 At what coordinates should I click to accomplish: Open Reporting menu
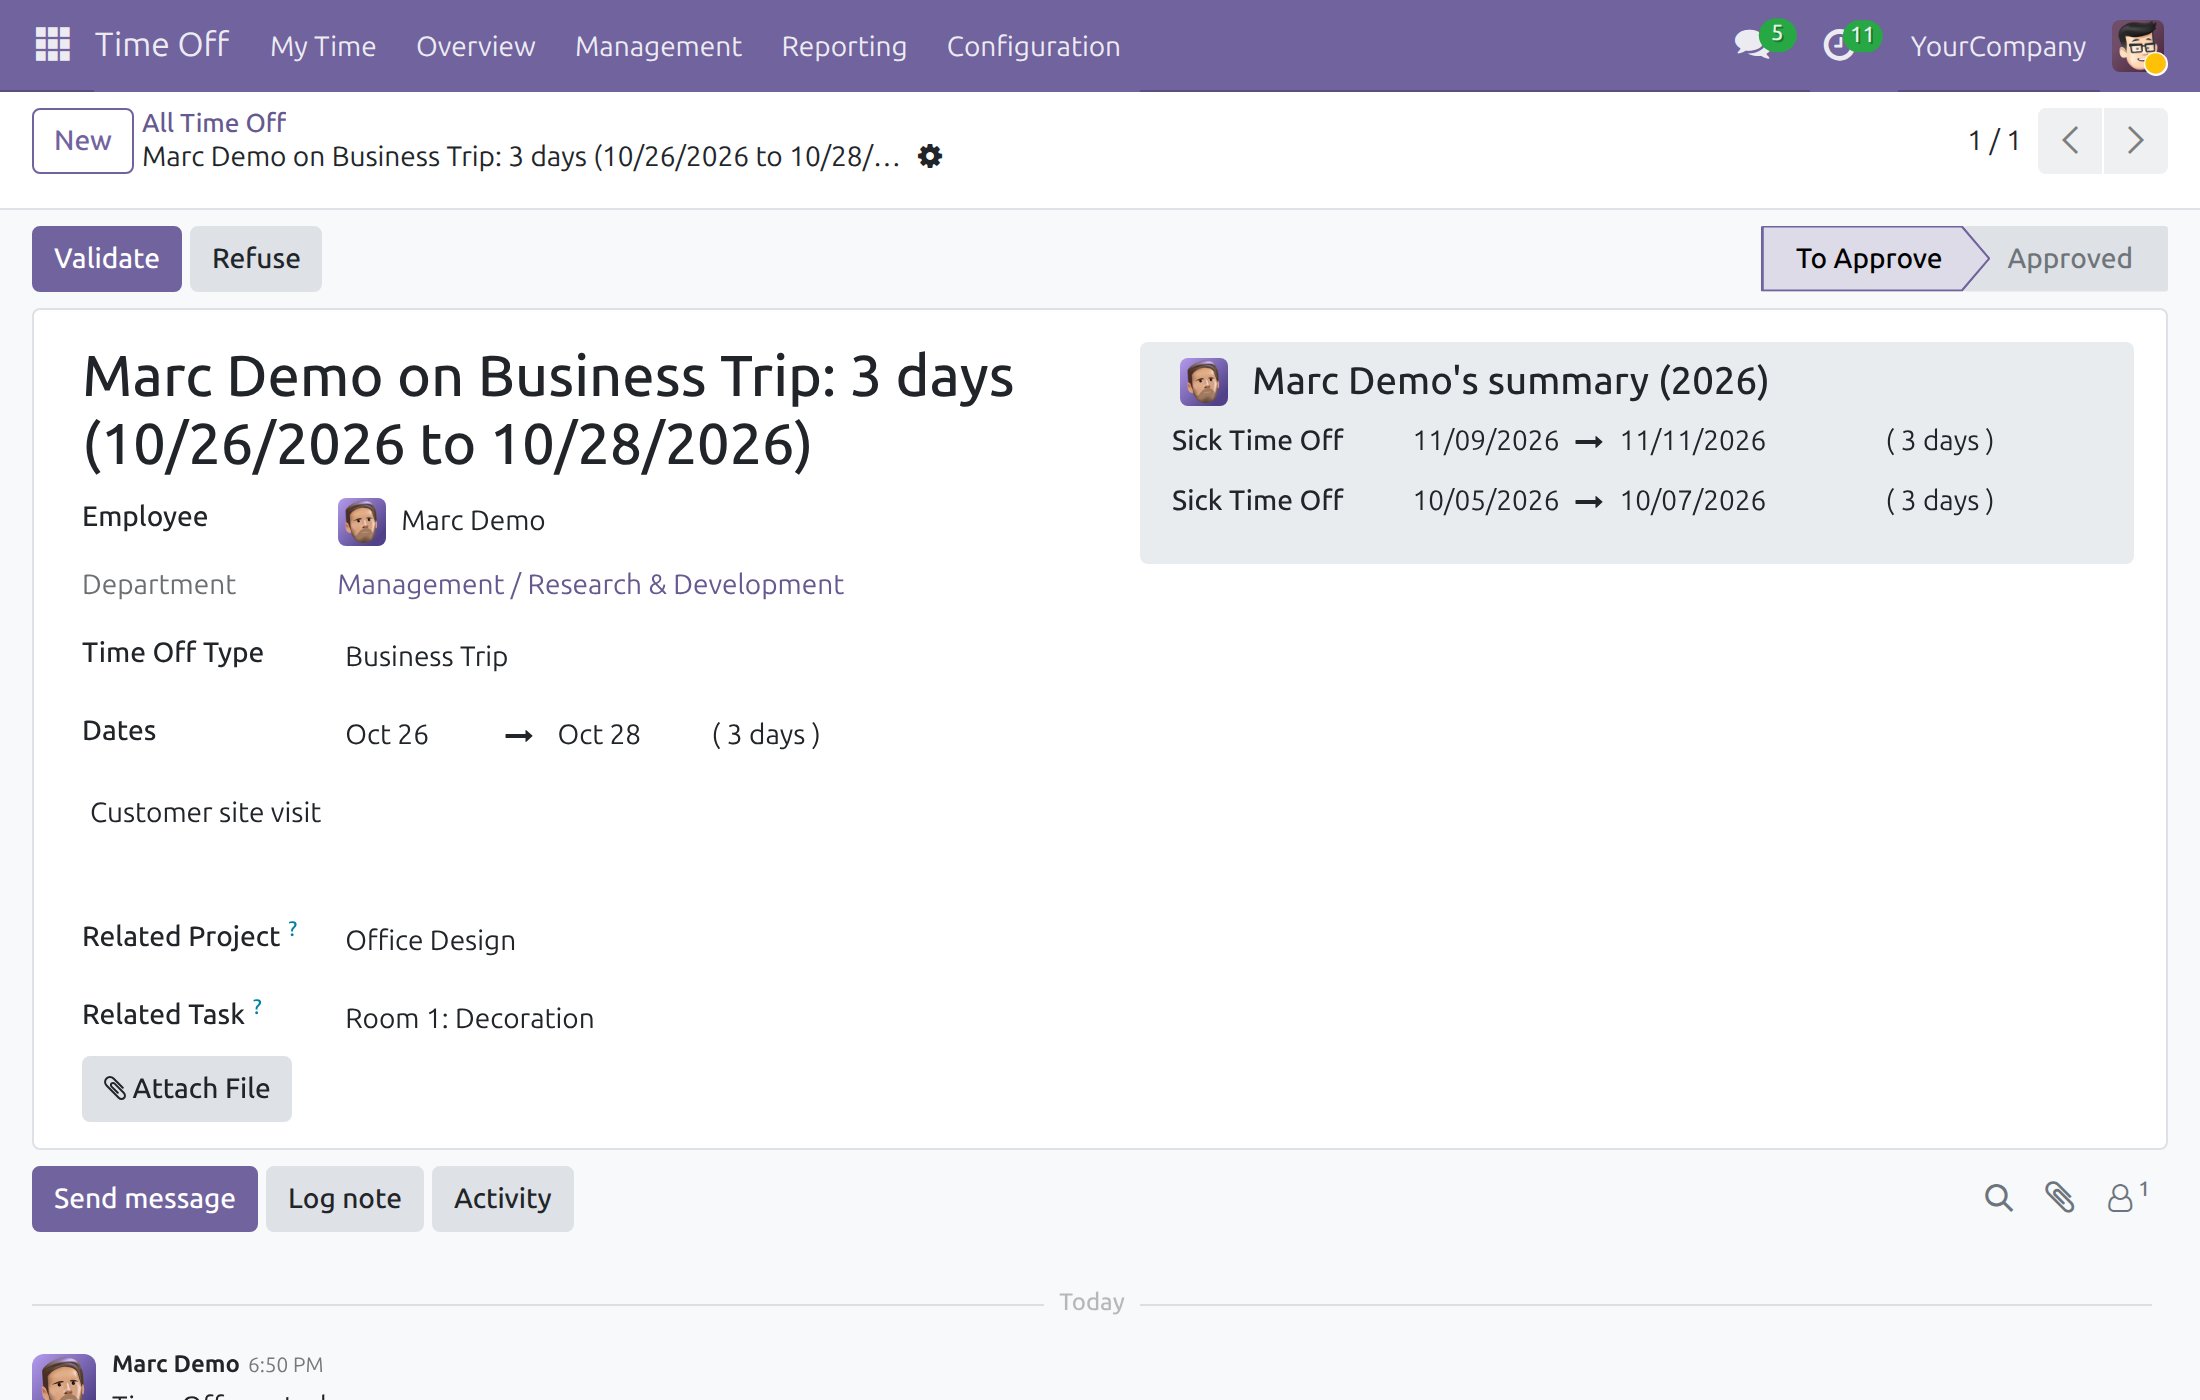point(844,46)
